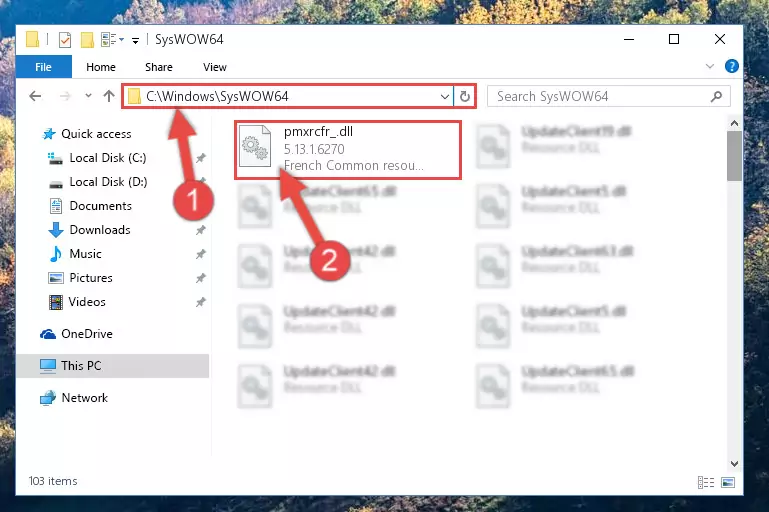Click the Downloads blue arrow icon
Screen dimensions: 769x512
click(x=56, y=230)
